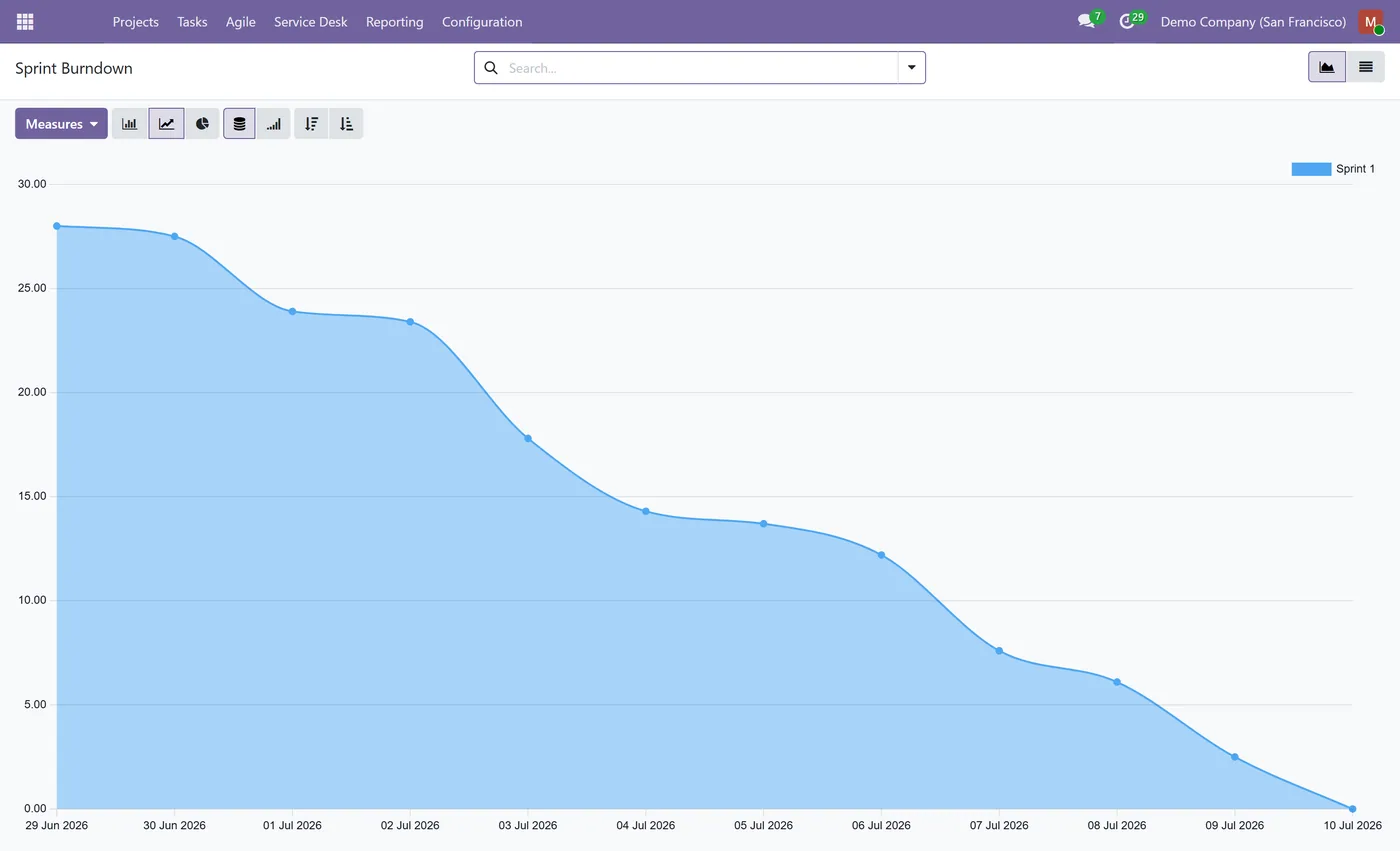Open the Service Desk menu

point(310,21)
